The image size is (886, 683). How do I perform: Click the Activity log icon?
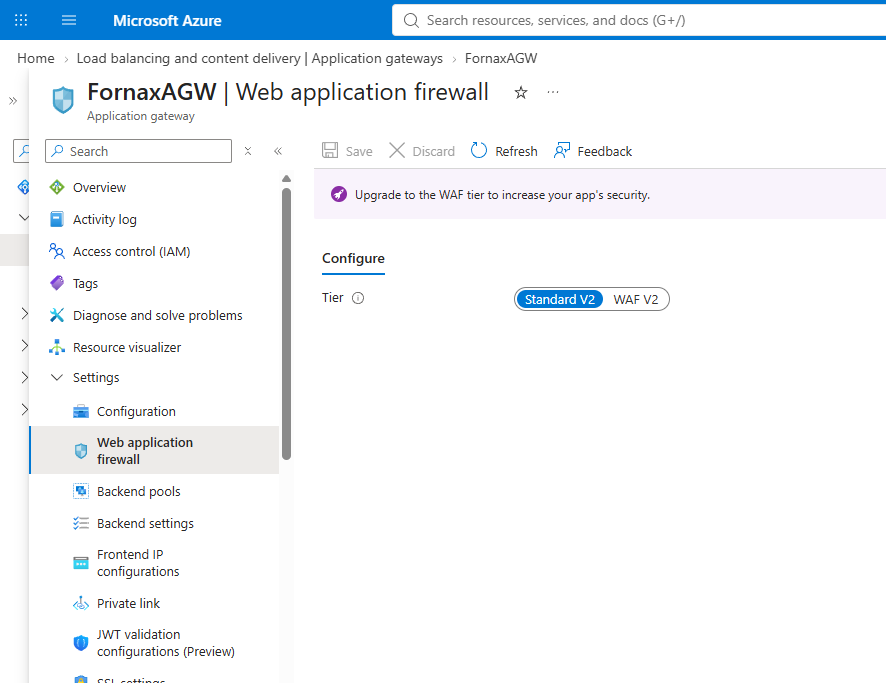[x=57, y=219]
